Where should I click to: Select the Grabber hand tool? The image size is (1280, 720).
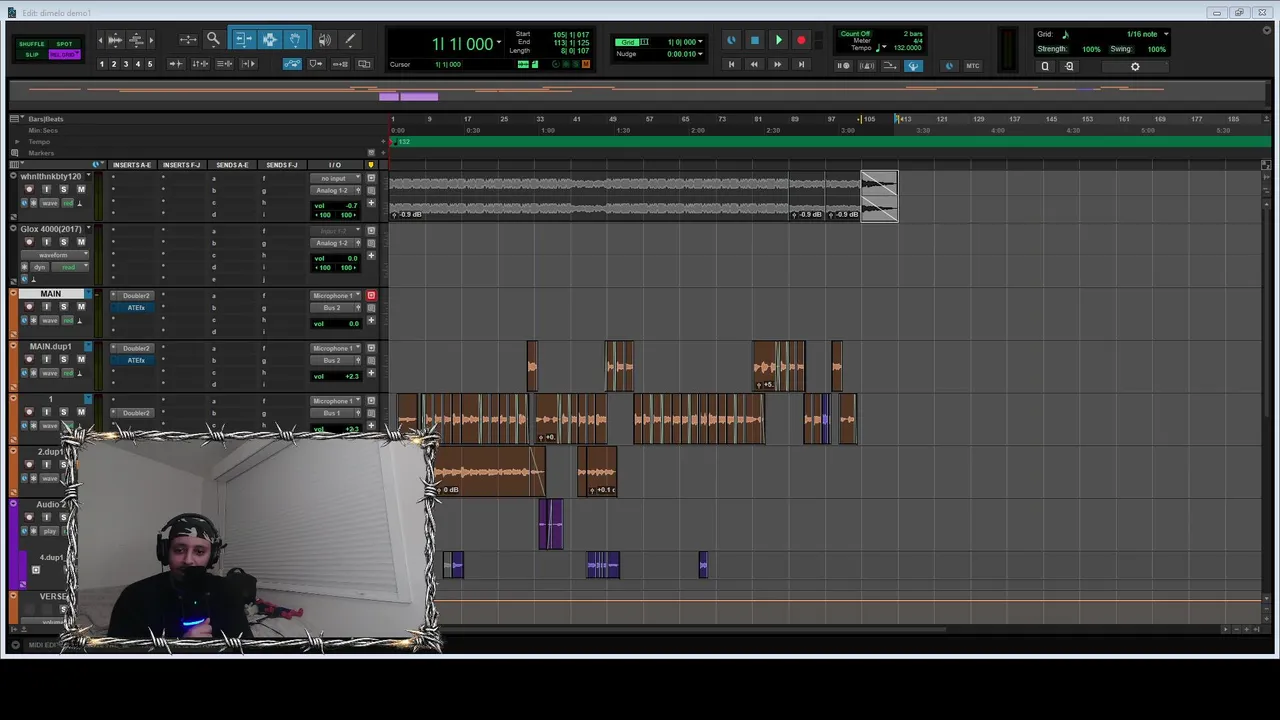coord(295,40)
